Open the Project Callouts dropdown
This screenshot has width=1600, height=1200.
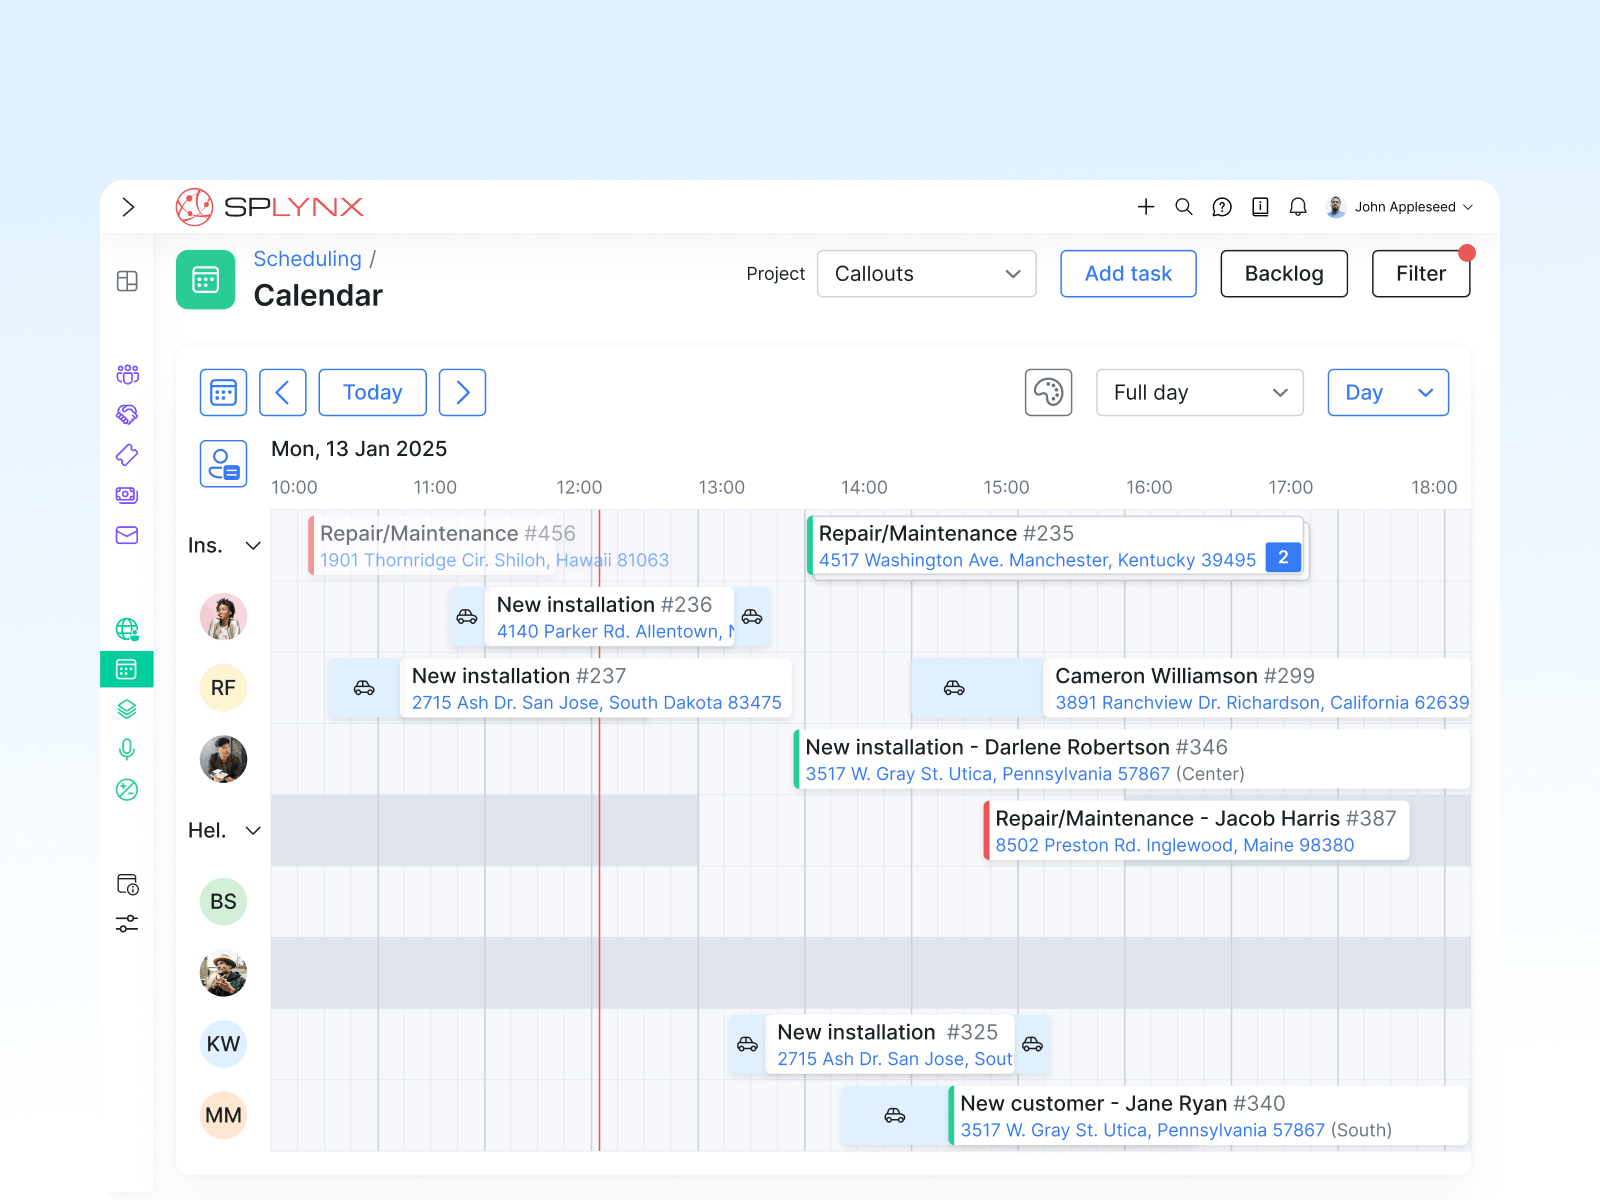click(x=926, y=274)
